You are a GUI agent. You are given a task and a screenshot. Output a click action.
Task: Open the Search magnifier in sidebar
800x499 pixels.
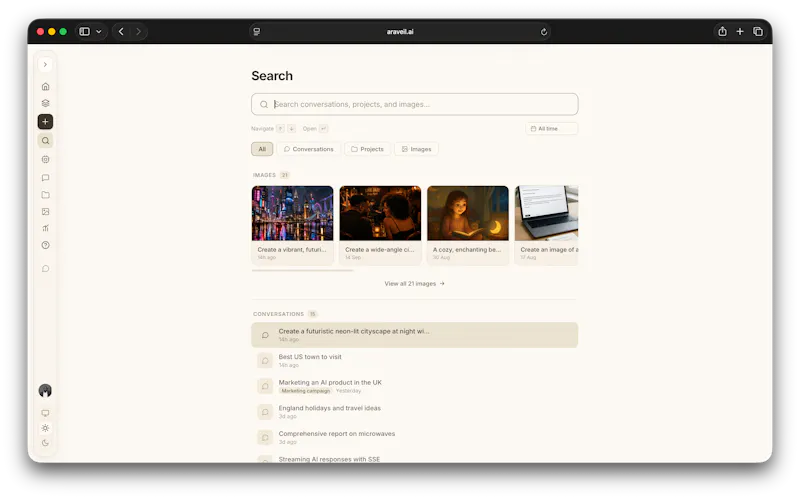[45, 140]
